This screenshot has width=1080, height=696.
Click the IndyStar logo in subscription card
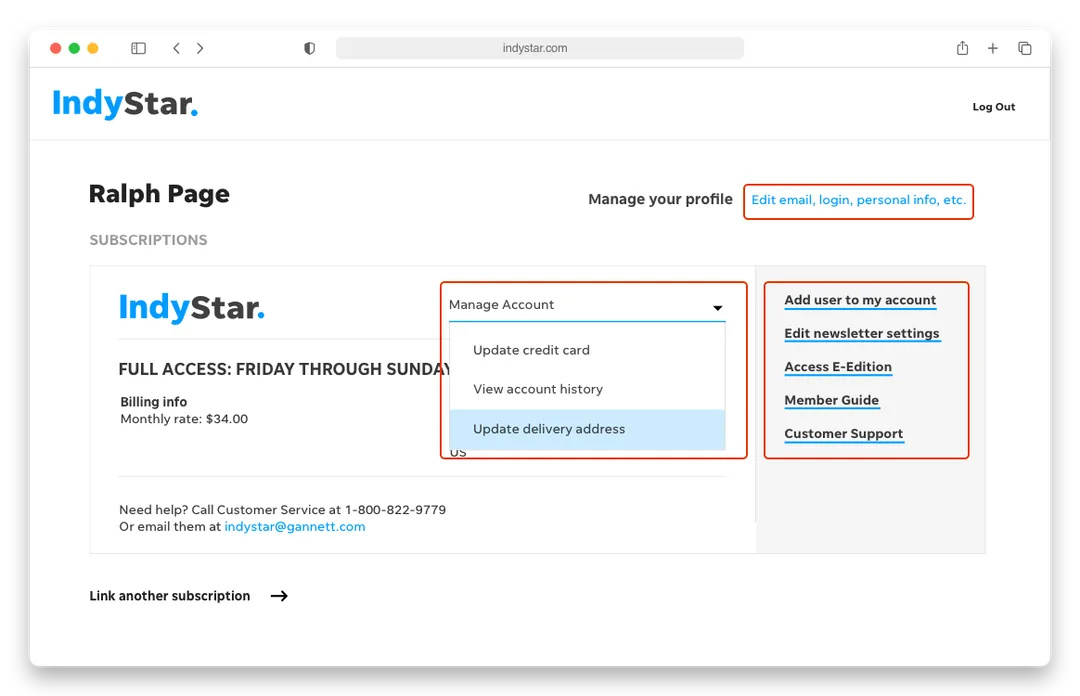pyautogui.click(x=191, y=308)
